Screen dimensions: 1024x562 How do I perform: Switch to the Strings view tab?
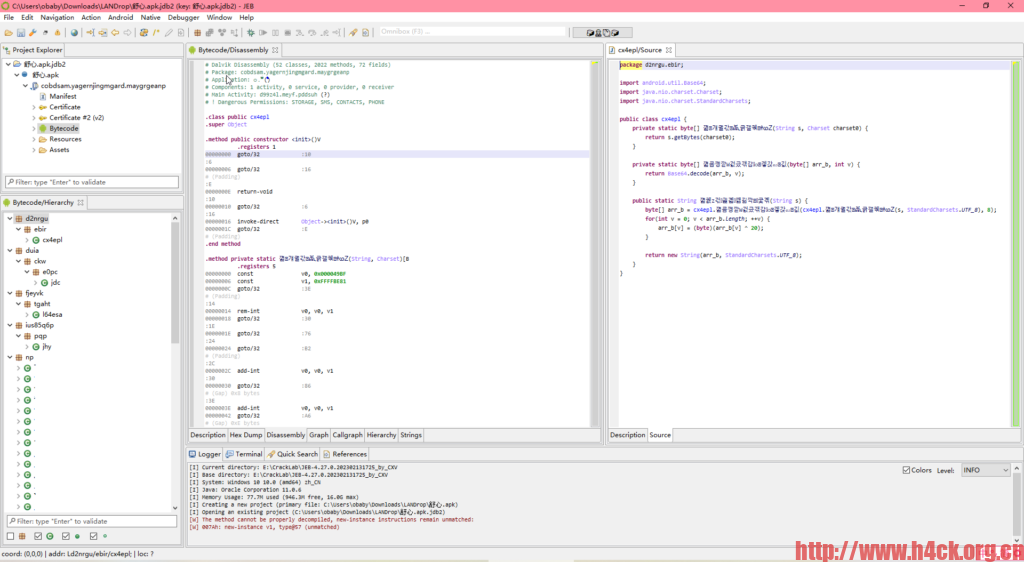point(411,435)
